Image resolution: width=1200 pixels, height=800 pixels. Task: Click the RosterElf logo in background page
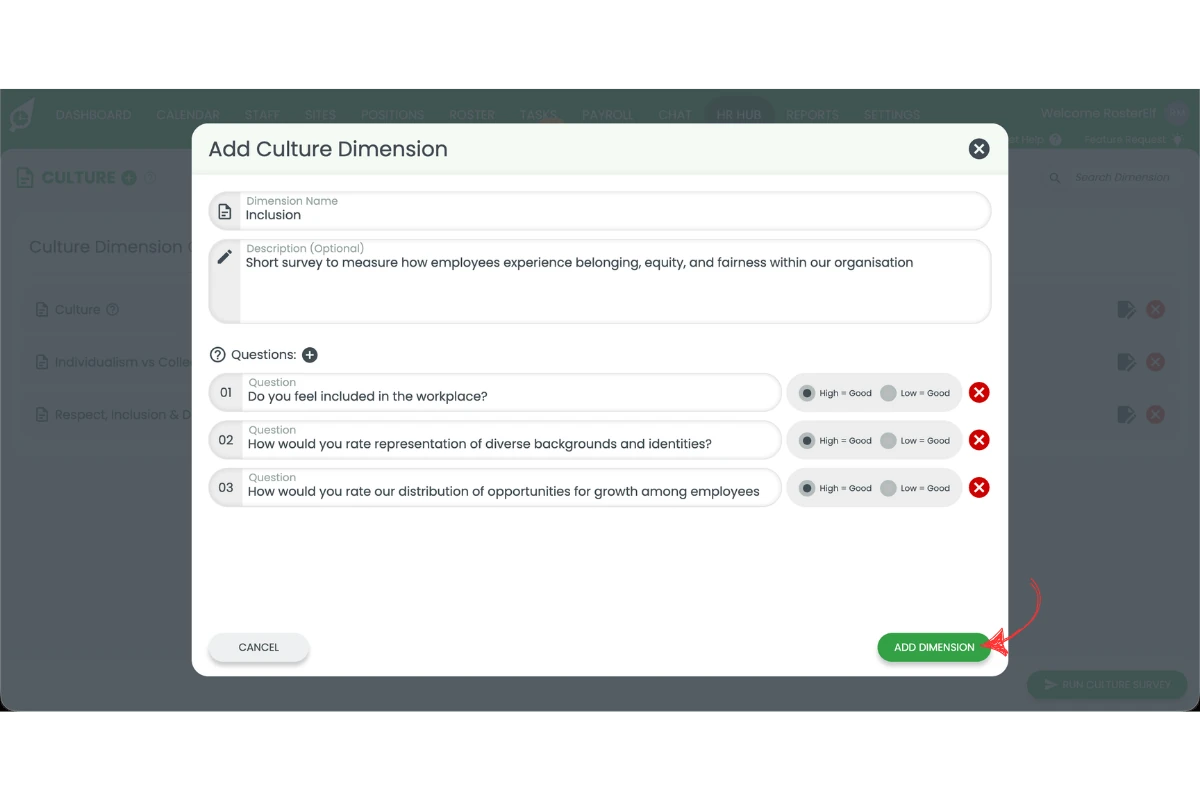coord(22,115)
